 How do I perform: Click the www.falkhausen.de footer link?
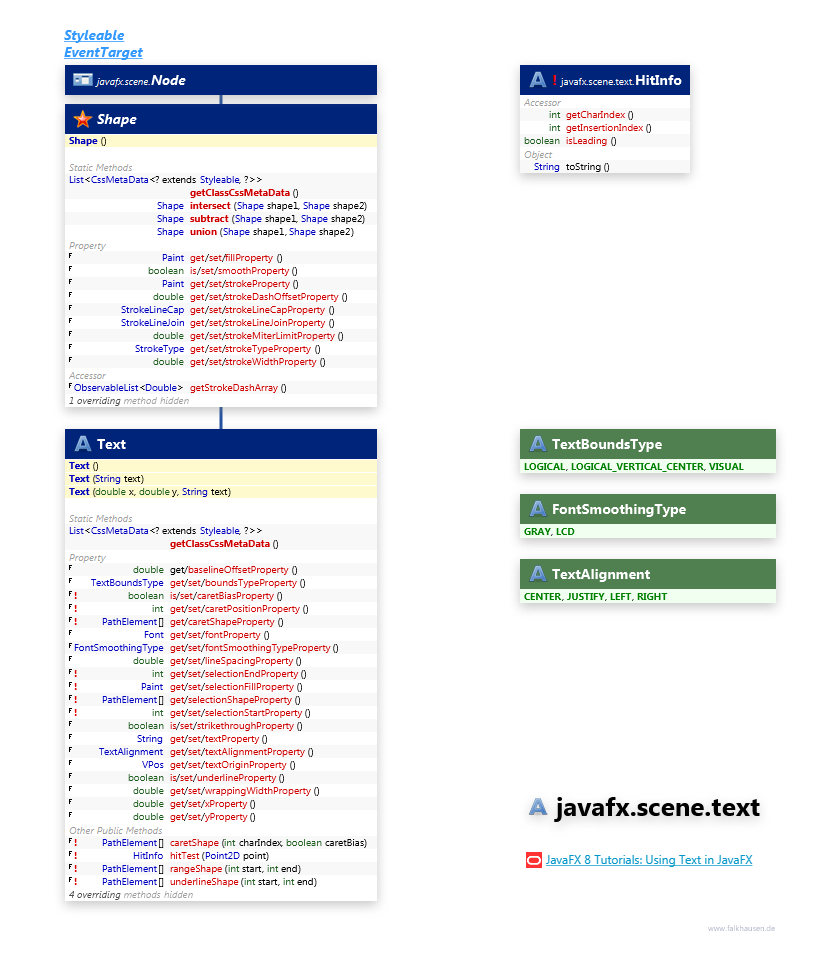pyautogui.click(x=741, y=929)
